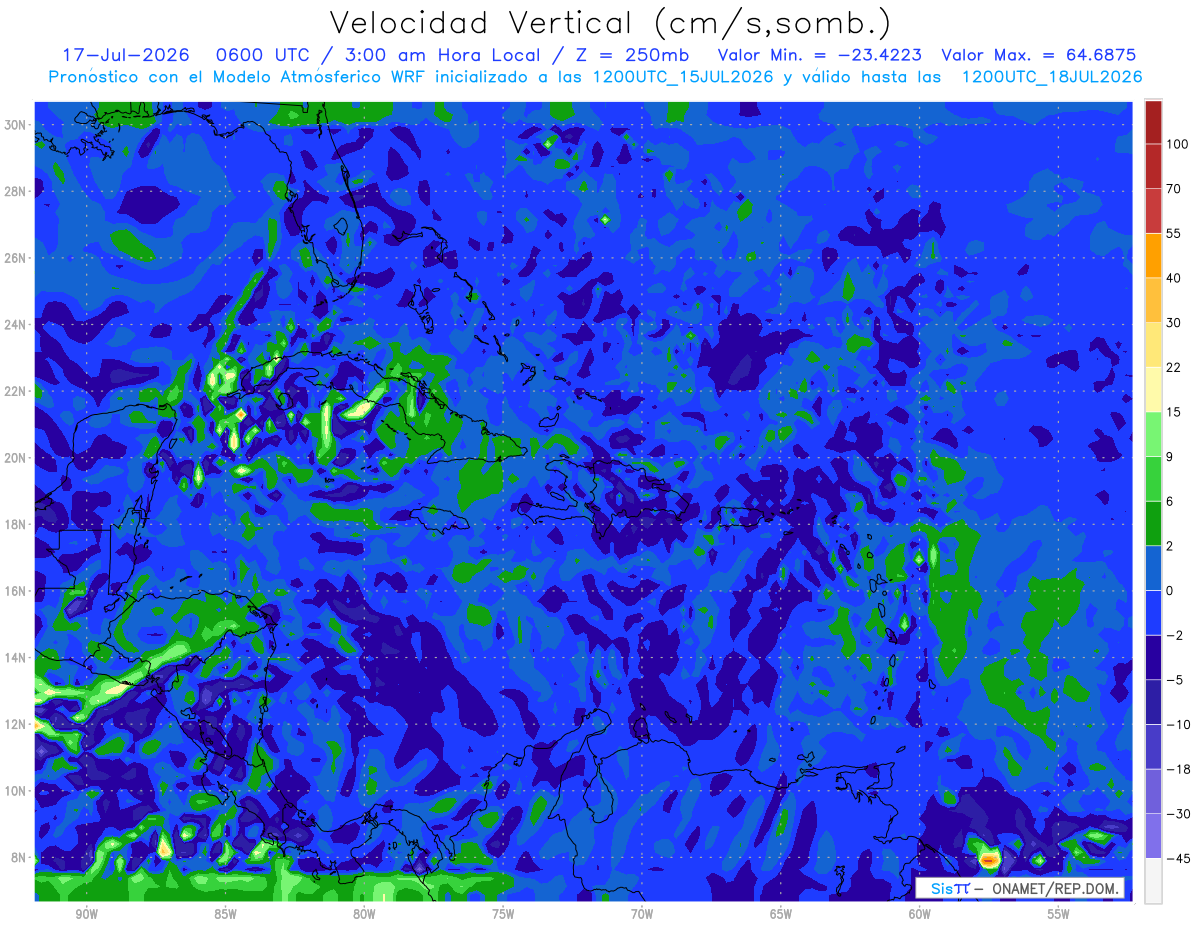Pick the green swatch between 6 and 9
Viewport: 1200px width, 927px height.
pyautogui.click(x=1153, y=478)
